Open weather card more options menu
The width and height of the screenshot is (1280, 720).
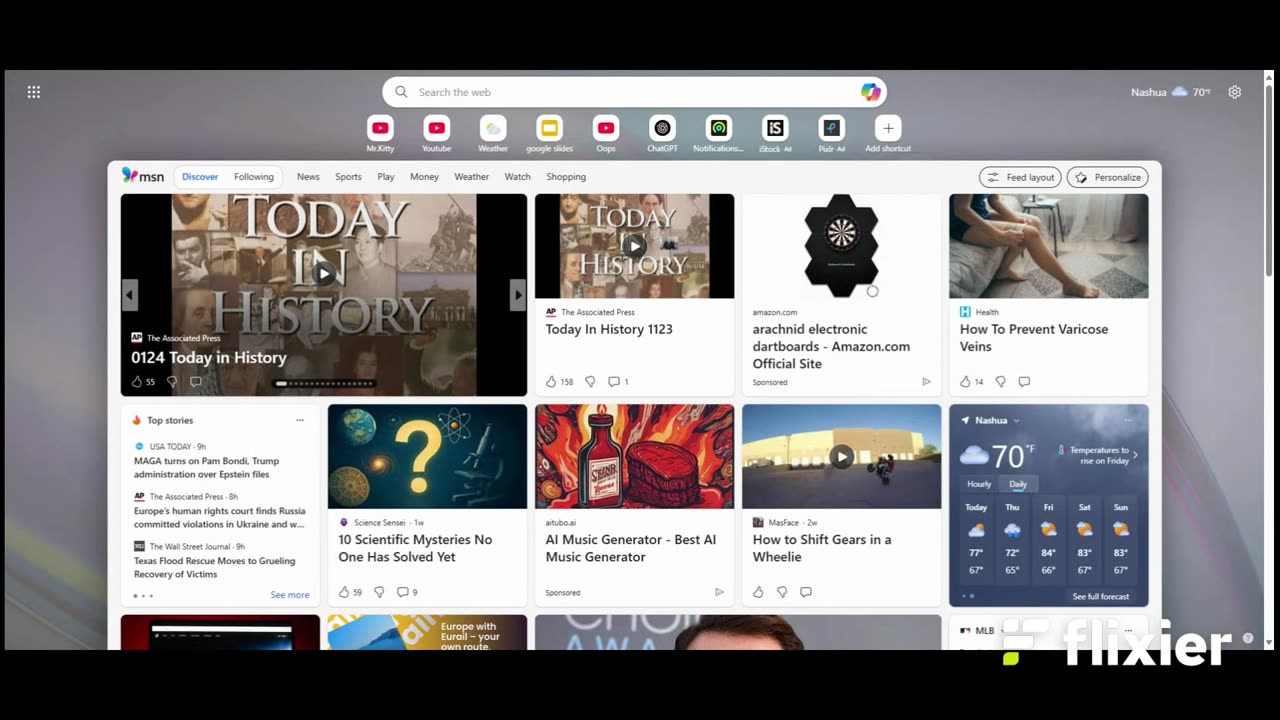1128,420
